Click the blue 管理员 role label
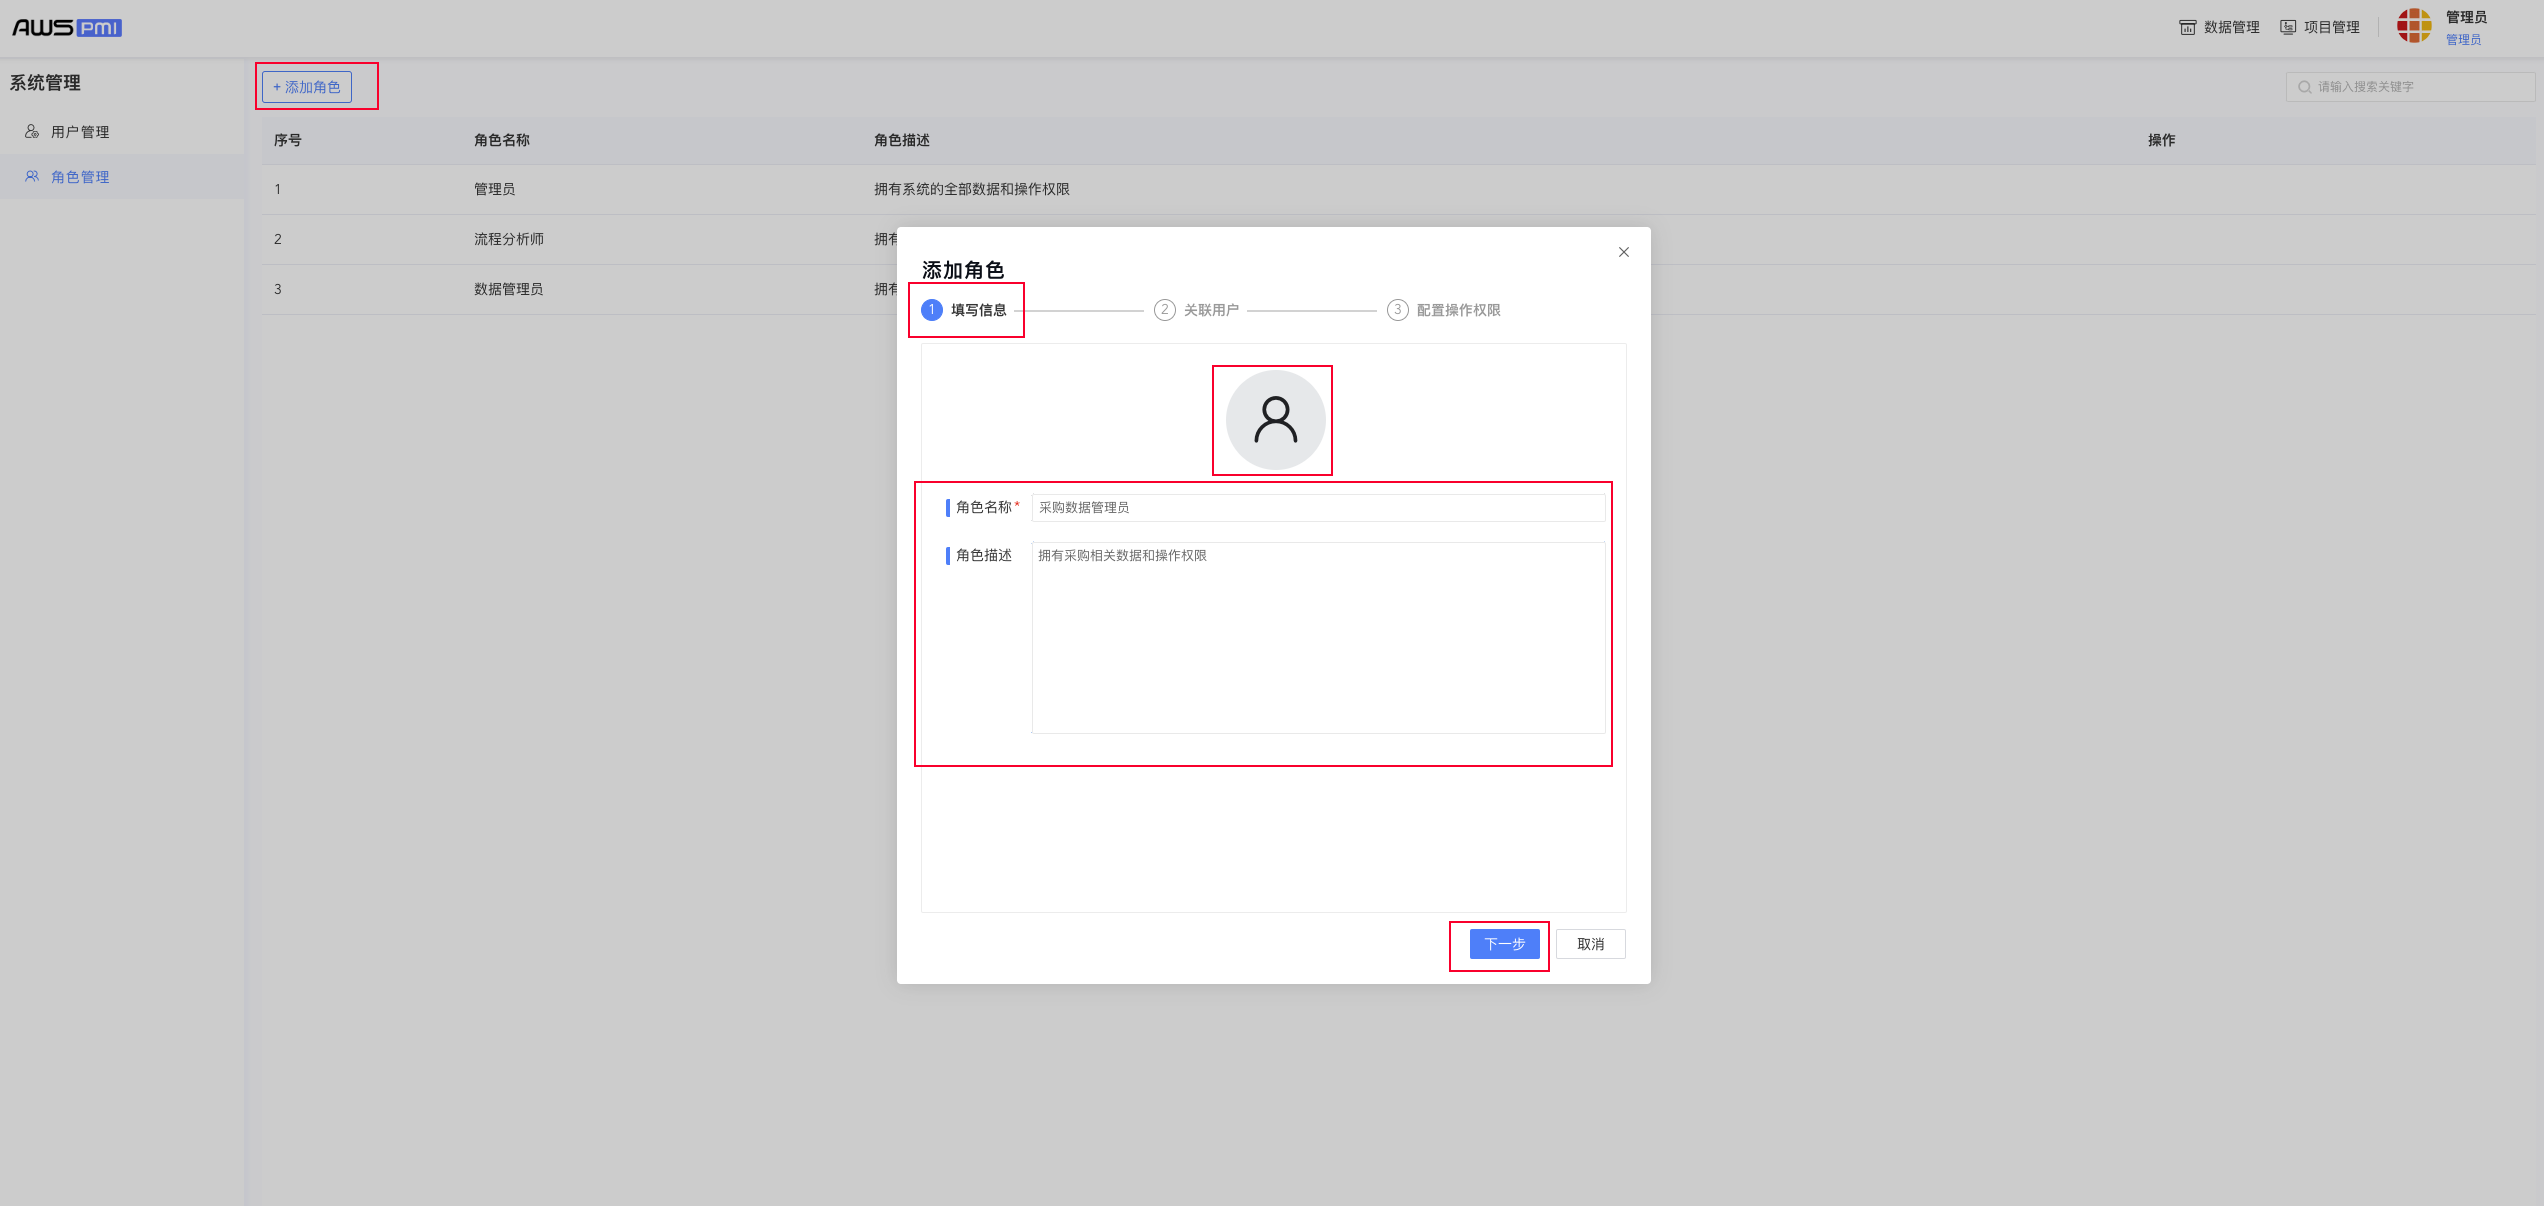Screen dimensions: 2544x1206 (x=2463, y=40)
